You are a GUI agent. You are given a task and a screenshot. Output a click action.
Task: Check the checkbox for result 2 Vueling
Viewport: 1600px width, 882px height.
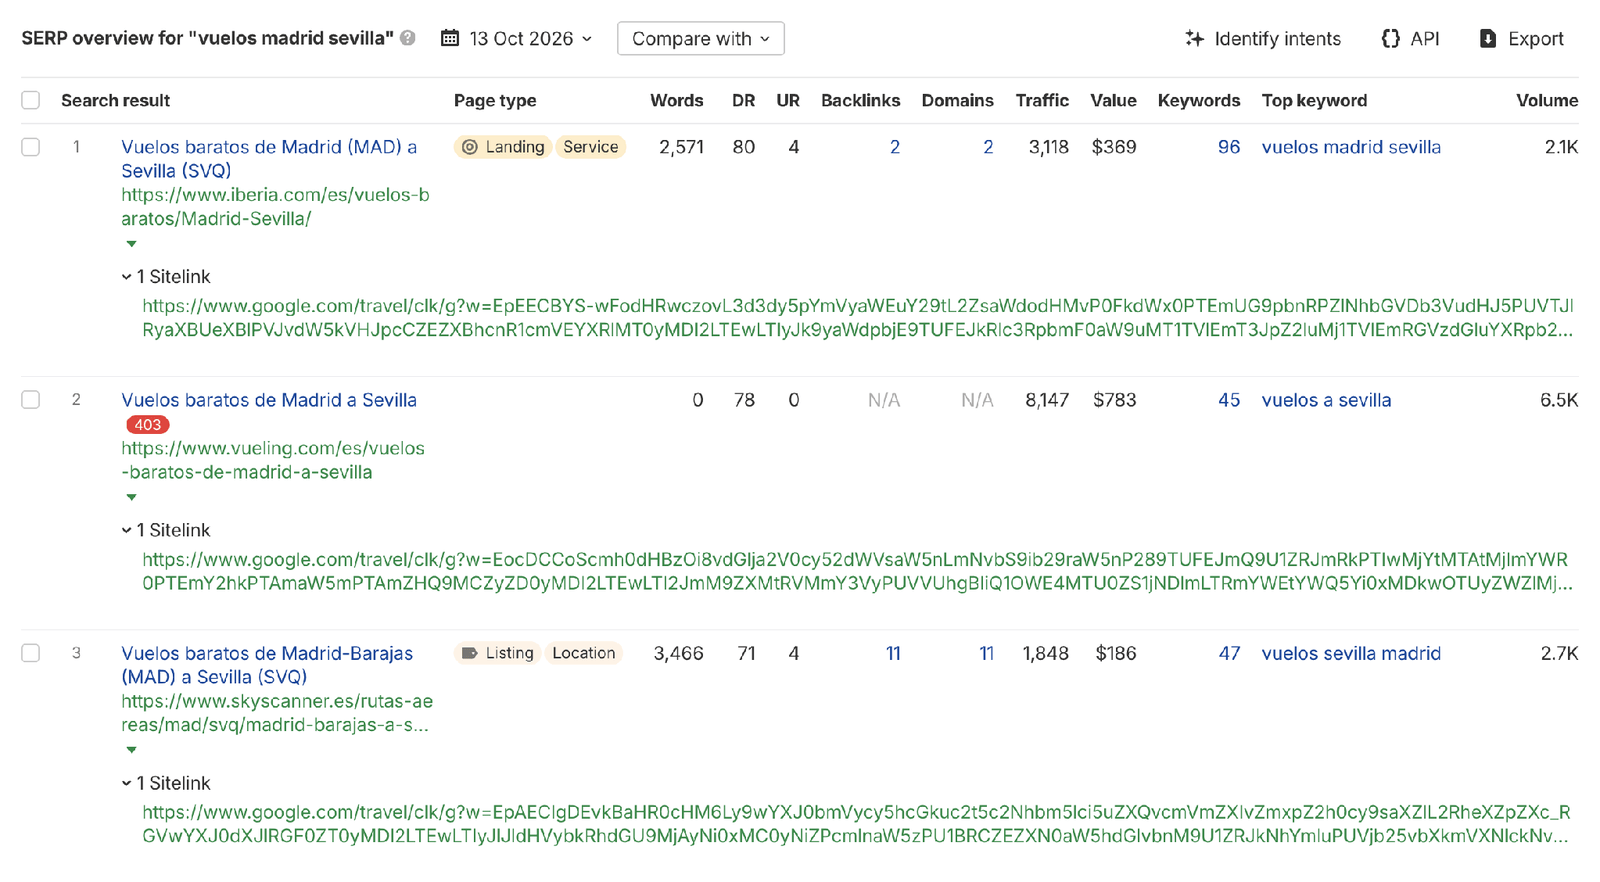[x=31, y=400]
